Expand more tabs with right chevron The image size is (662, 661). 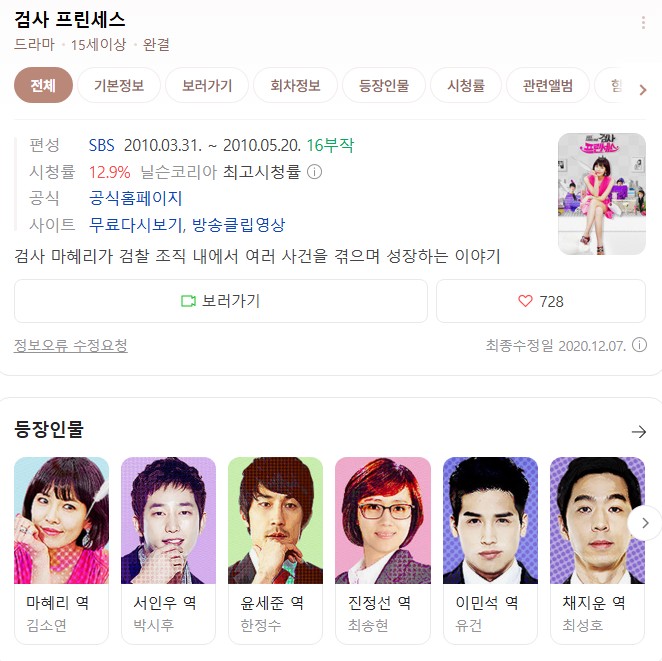coord(643,89)
